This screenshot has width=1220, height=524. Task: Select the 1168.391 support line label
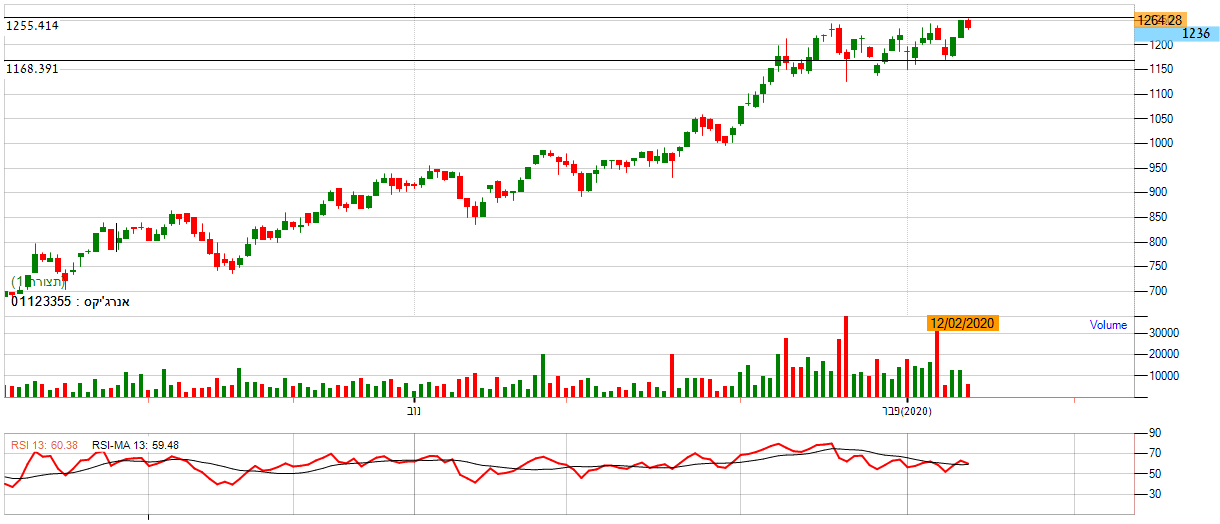[33, 69]
